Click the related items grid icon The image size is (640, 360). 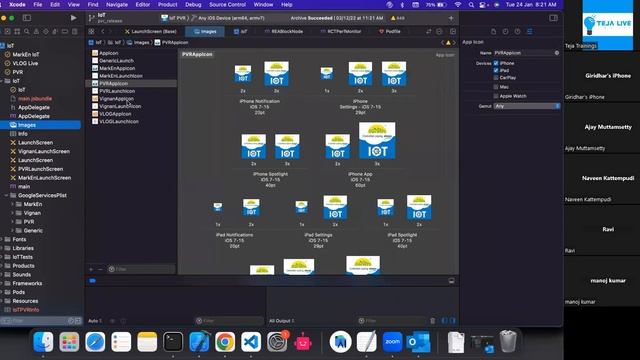point(91,31)
